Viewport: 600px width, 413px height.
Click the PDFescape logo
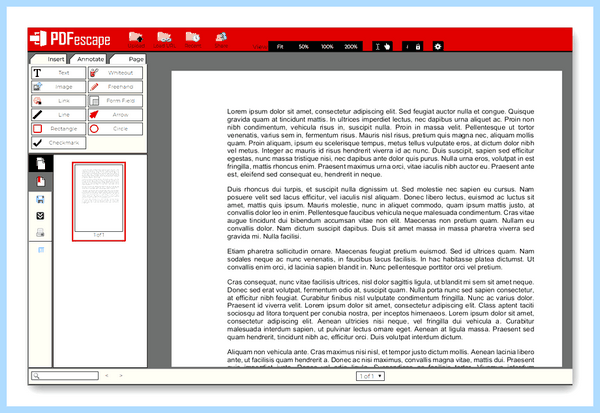pyautogui.click(x=70, y=39)
